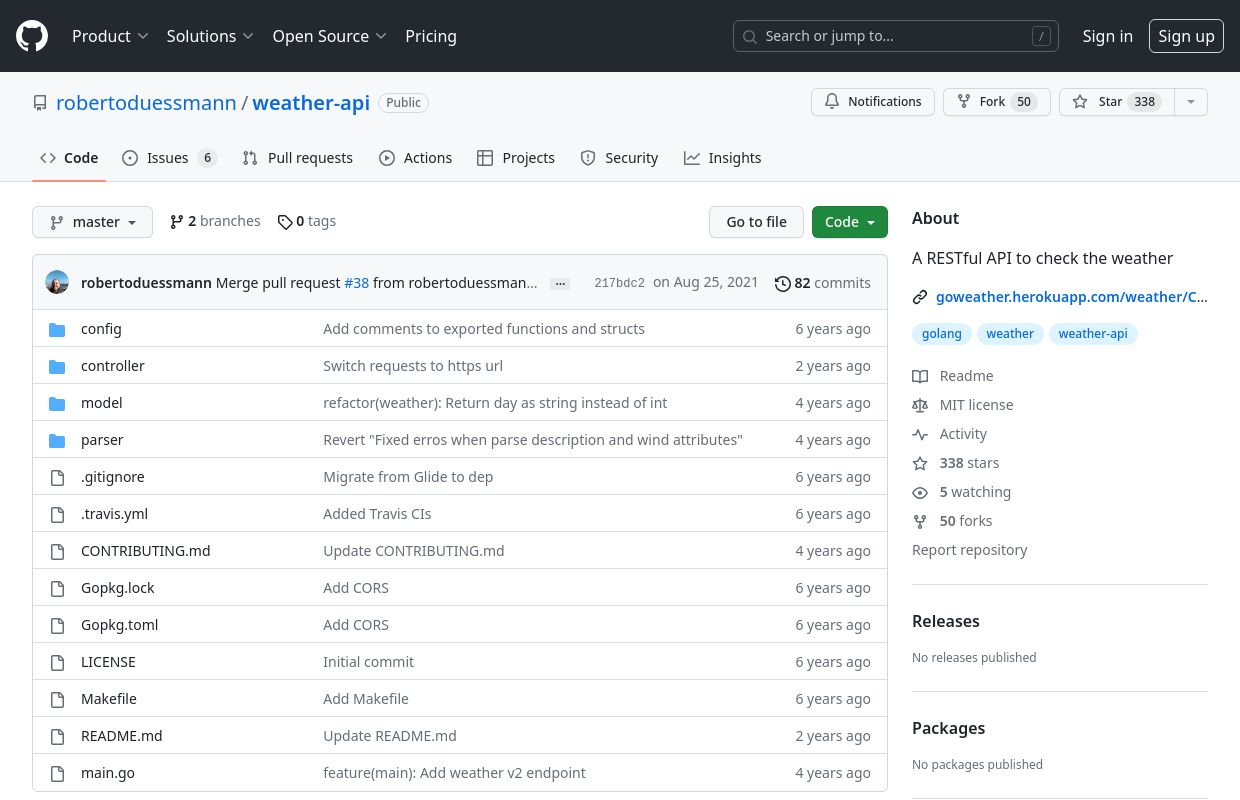
Task: Click the Sign in link
Action: coord(1108,36)
